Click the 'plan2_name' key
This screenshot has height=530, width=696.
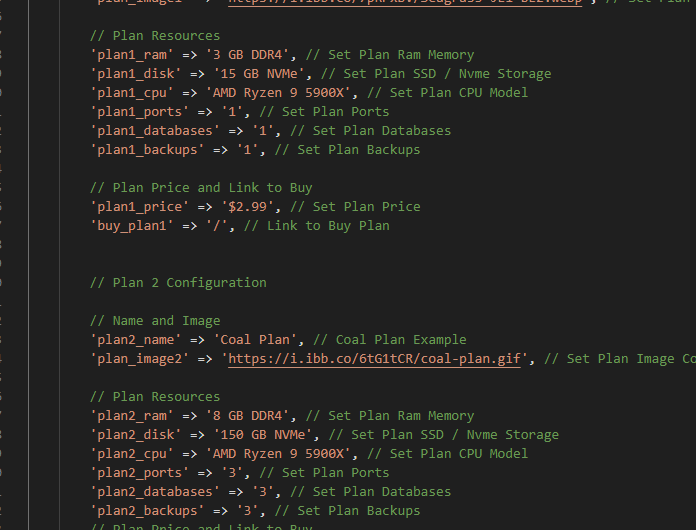point(132,340)
